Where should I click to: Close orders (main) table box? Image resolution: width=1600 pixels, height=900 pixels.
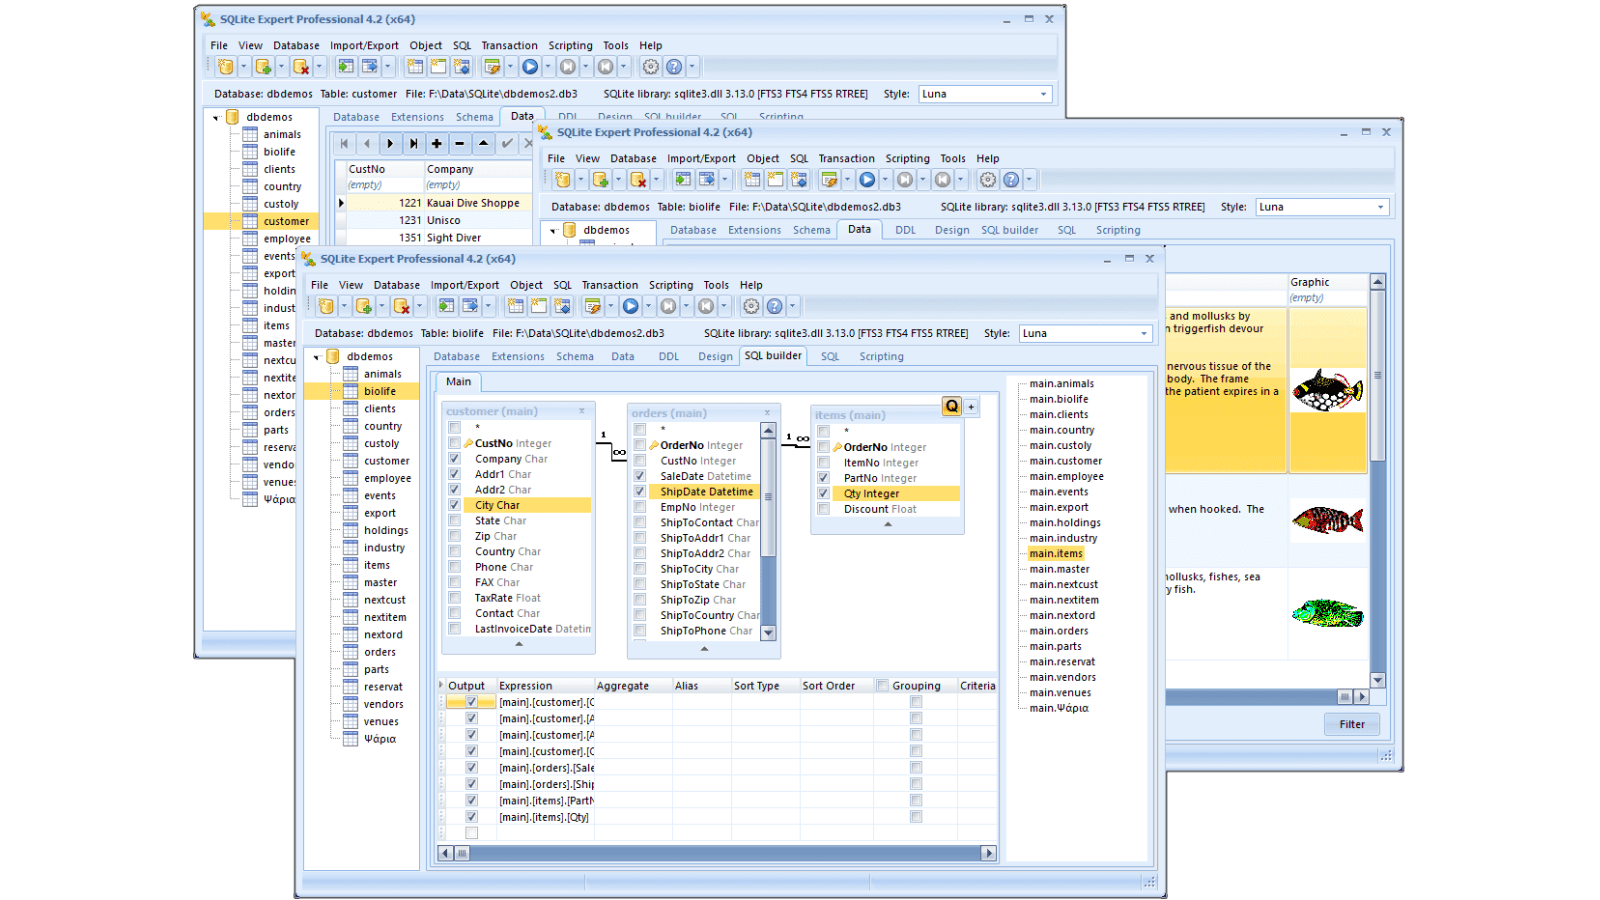(x=767, y=413)
